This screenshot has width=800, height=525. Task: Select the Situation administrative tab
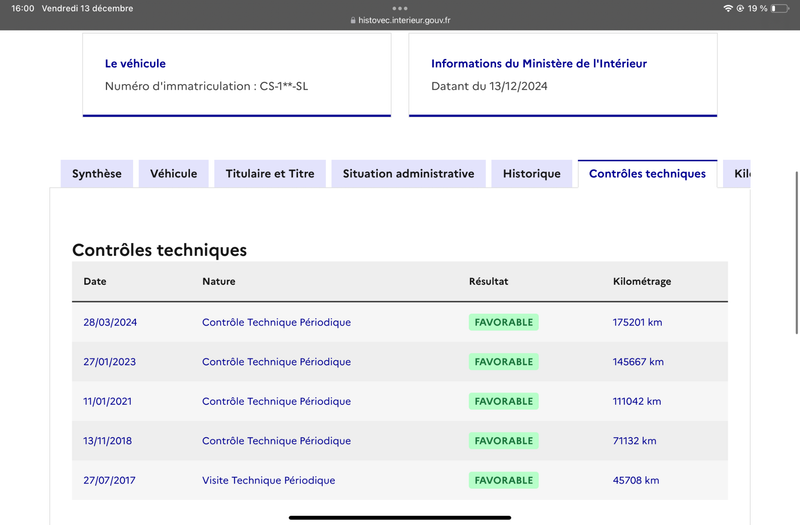408,174
